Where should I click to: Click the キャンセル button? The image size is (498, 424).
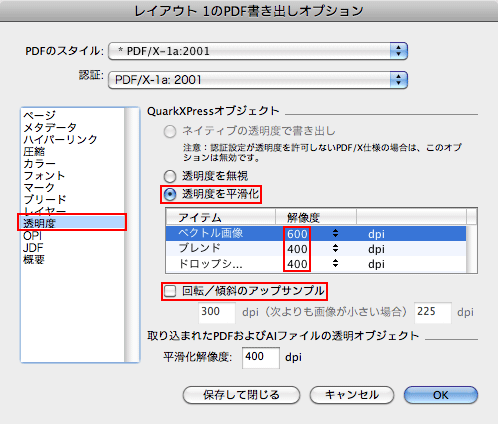tap(352, 395)
